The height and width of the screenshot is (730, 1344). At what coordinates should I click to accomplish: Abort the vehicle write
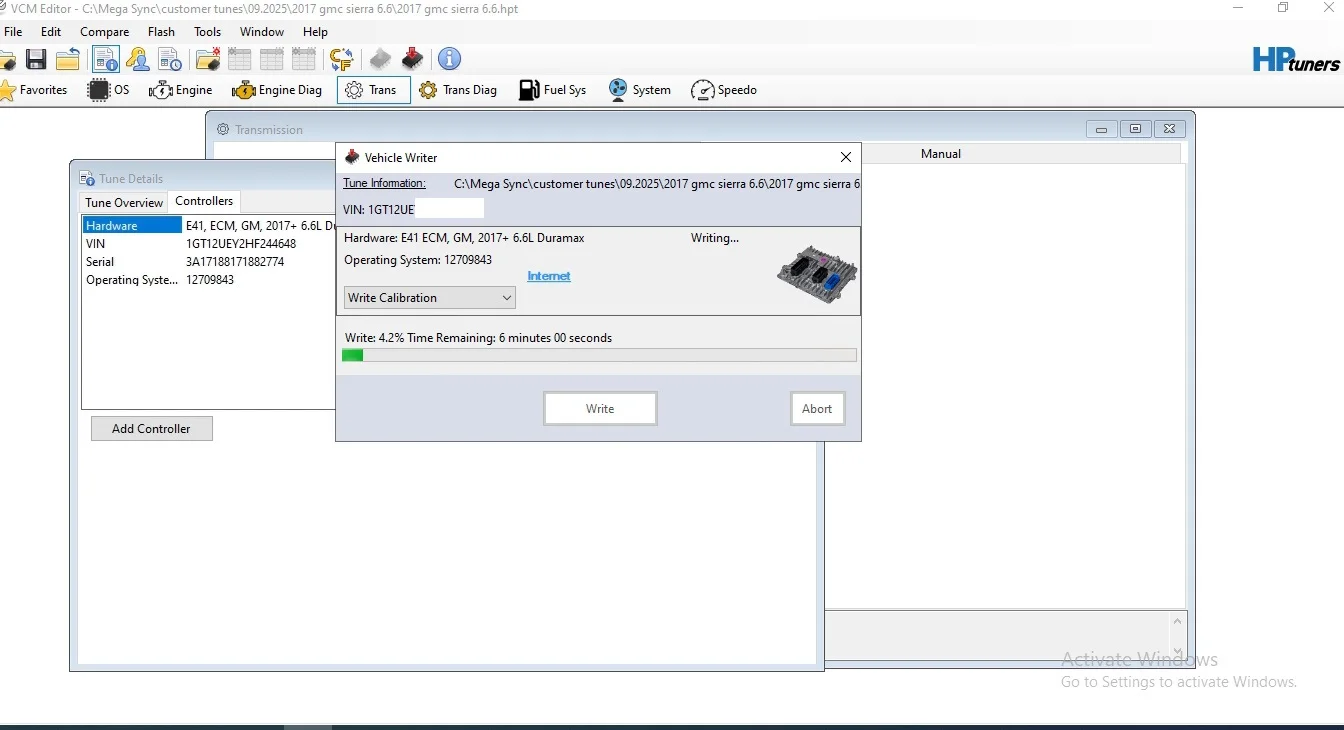[817, 409]
